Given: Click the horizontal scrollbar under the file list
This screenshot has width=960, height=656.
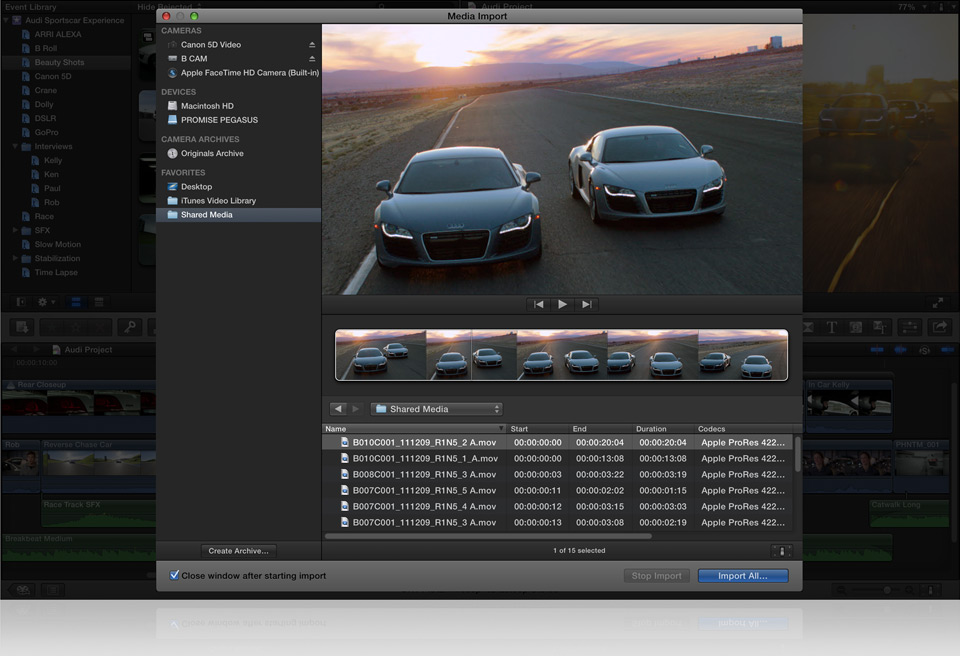Looking at the screenshot, I should (x=488, y=537).
